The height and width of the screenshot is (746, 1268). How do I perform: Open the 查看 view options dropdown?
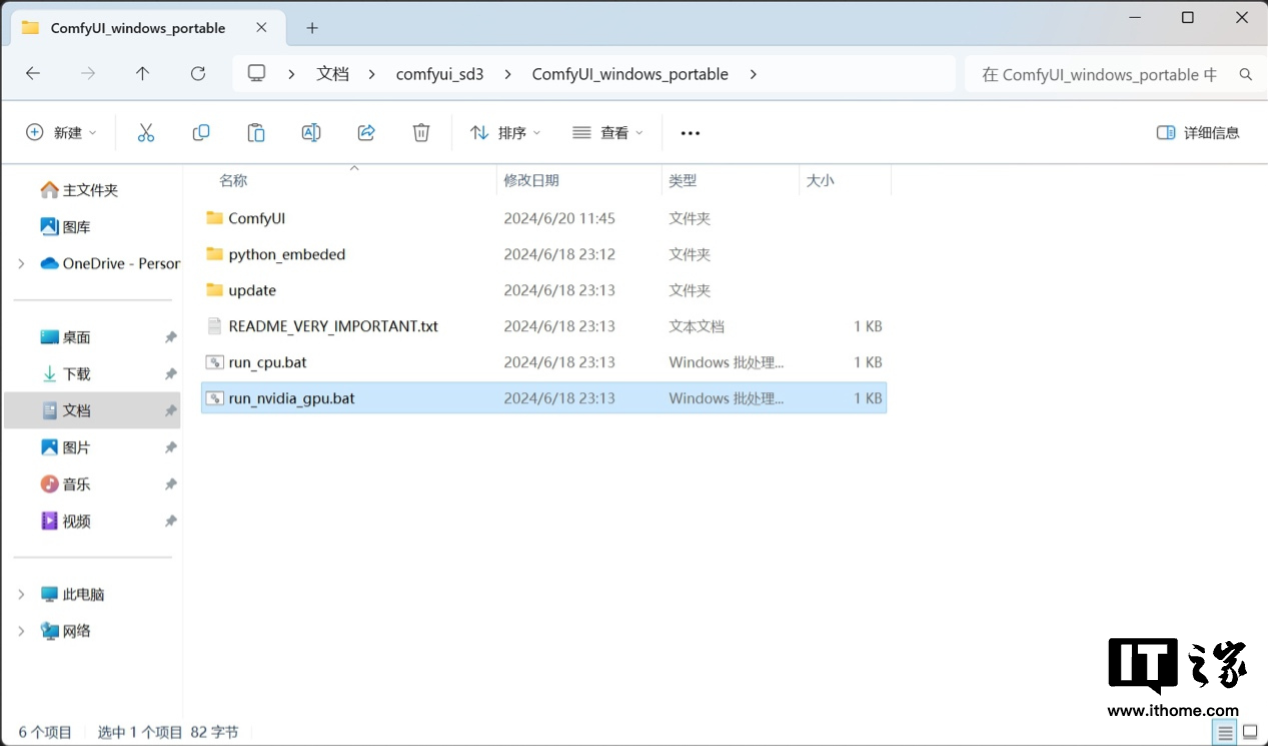coord(607,132)
